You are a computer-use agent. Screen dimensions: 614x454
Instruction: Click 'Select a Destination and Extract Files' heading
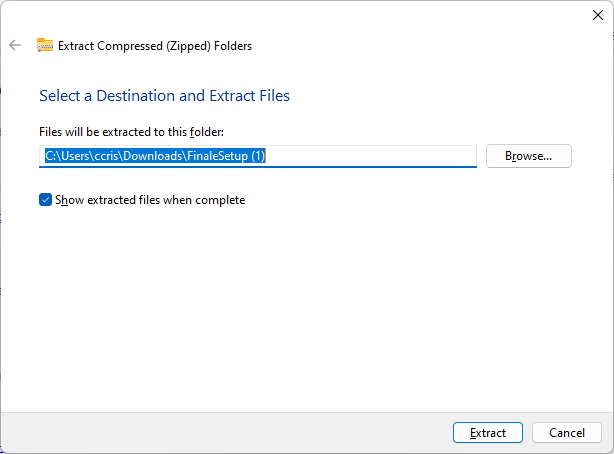[164, 96]
